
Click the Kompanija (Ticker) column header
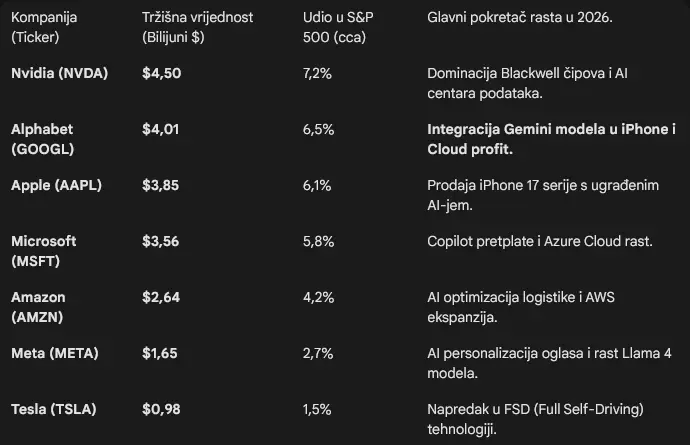click(x=44, y=27)
